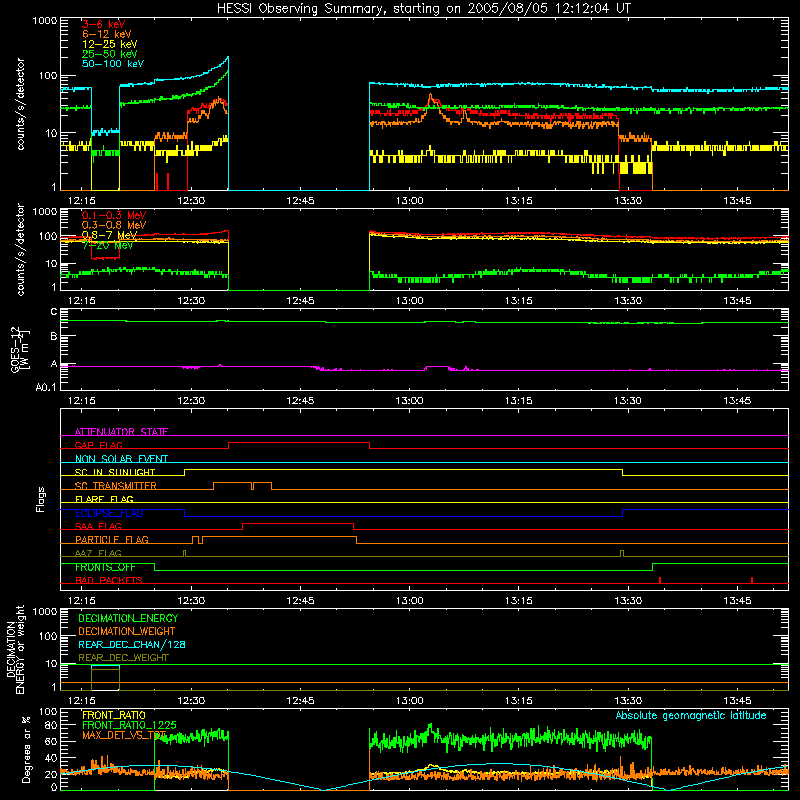This screenshot has height=800, width=800.
Task: Select the FLARE_FLAG label
Action: [x=104, y=499]
